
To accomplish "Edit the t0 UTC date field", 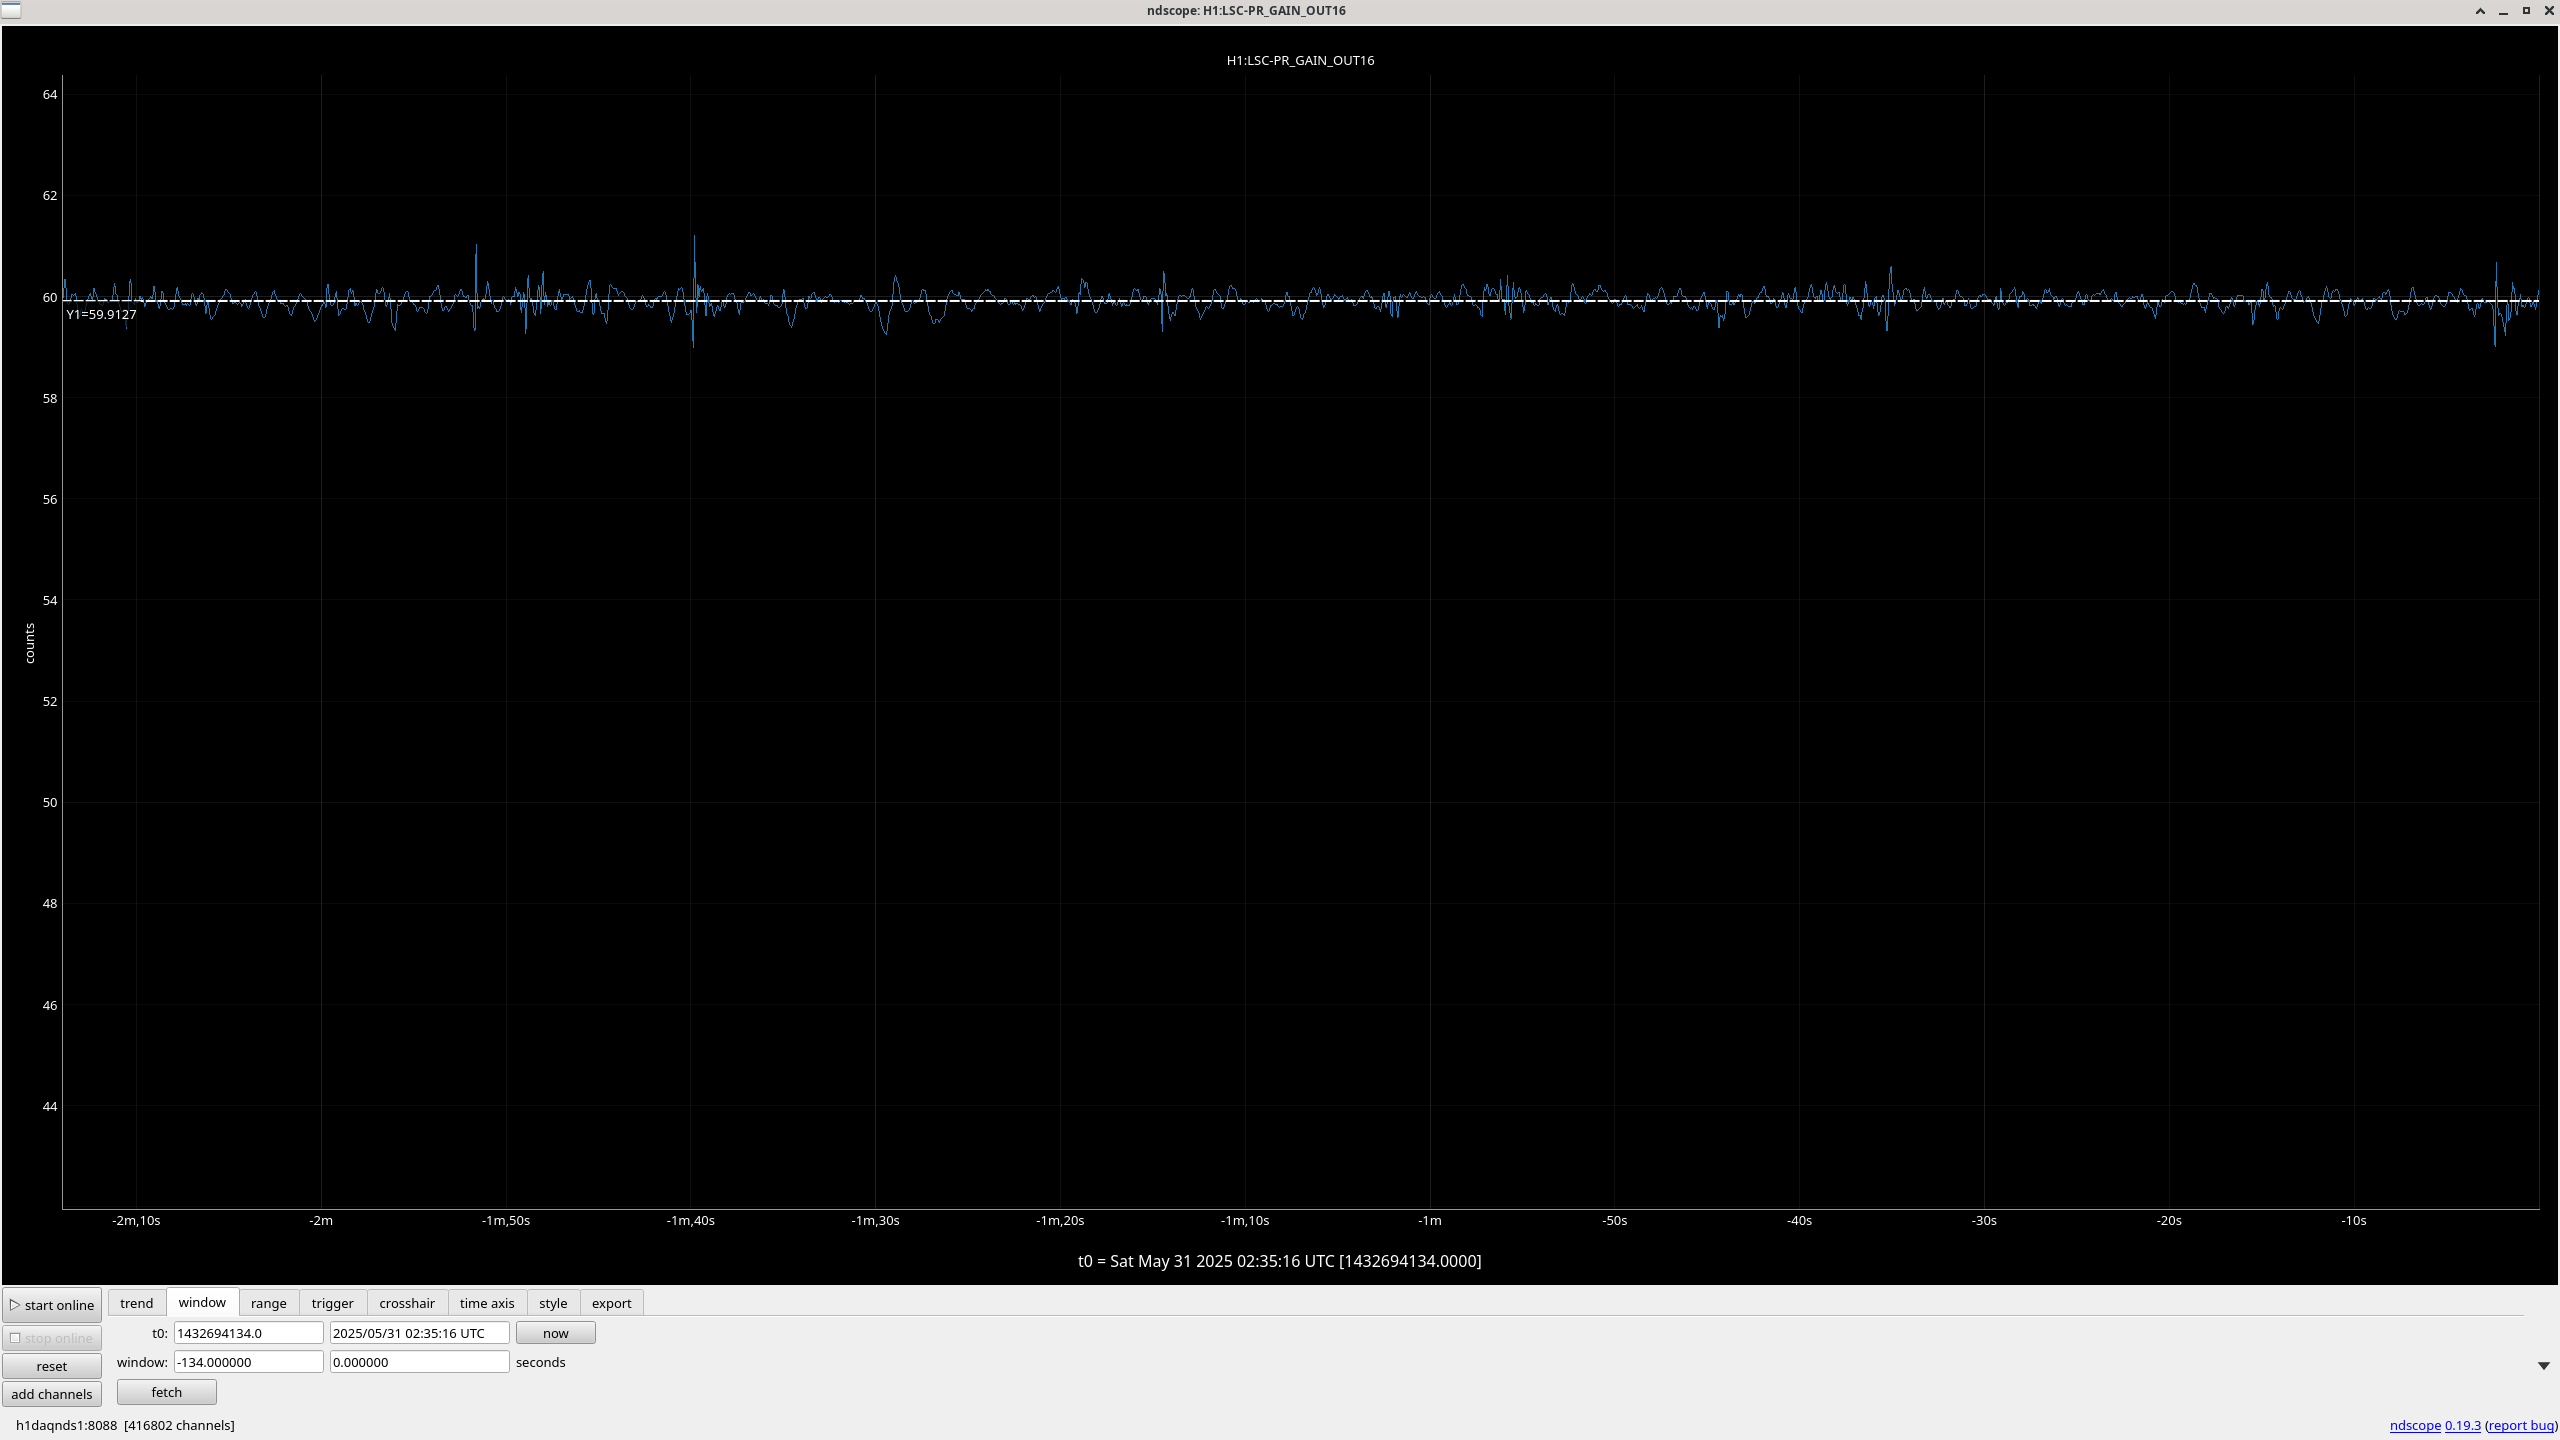I will click(420, 1333).
